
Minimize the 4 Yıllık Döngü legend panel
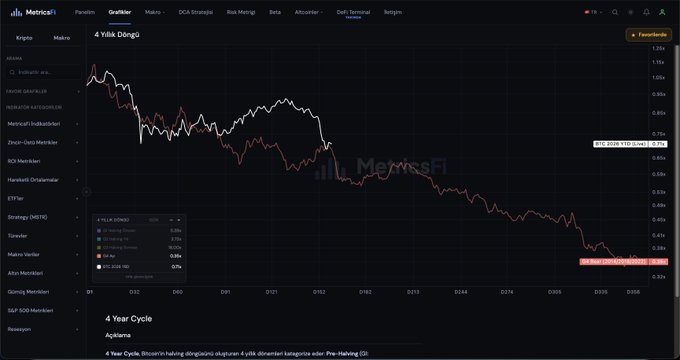tap(171, 220)
